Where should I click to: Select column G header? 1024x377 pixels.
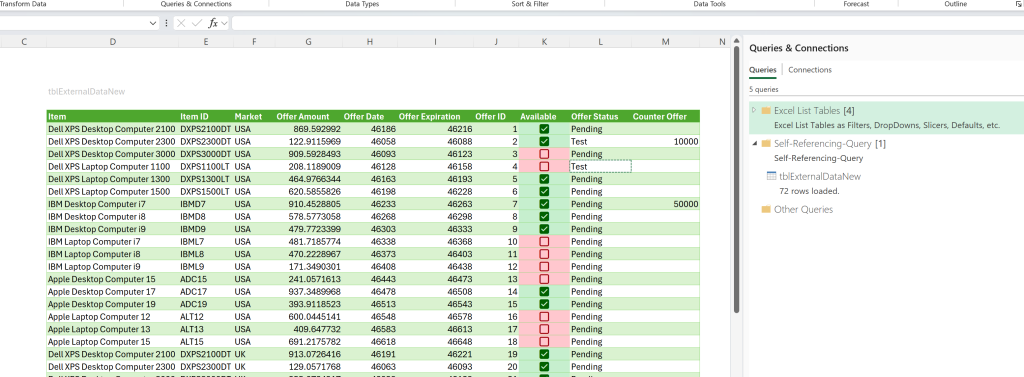click(x=308, y=42)
